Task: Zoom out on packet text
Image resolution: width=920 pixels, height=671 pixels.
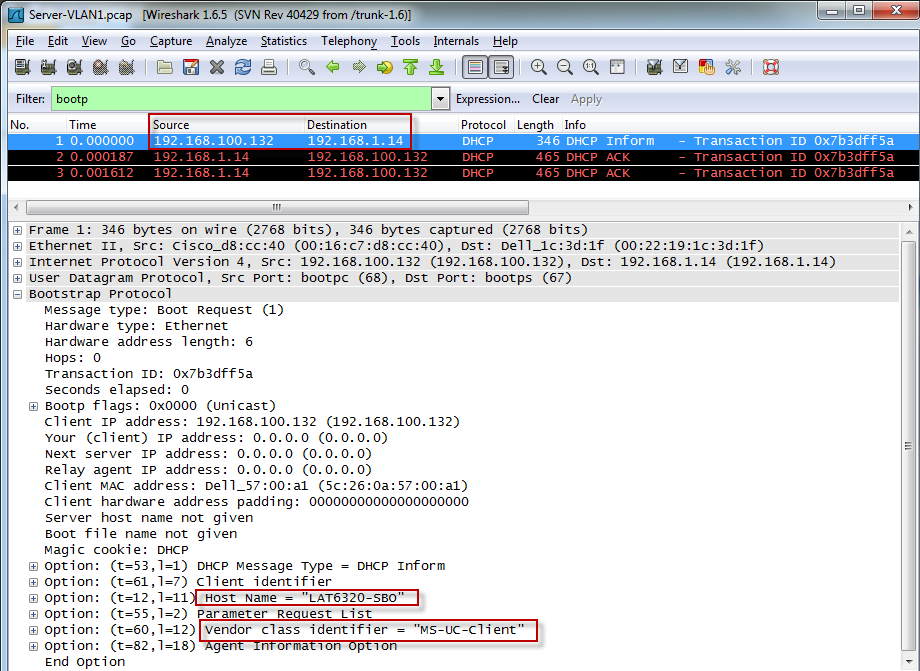Action: pyautogui.click(x=564, y=67)
